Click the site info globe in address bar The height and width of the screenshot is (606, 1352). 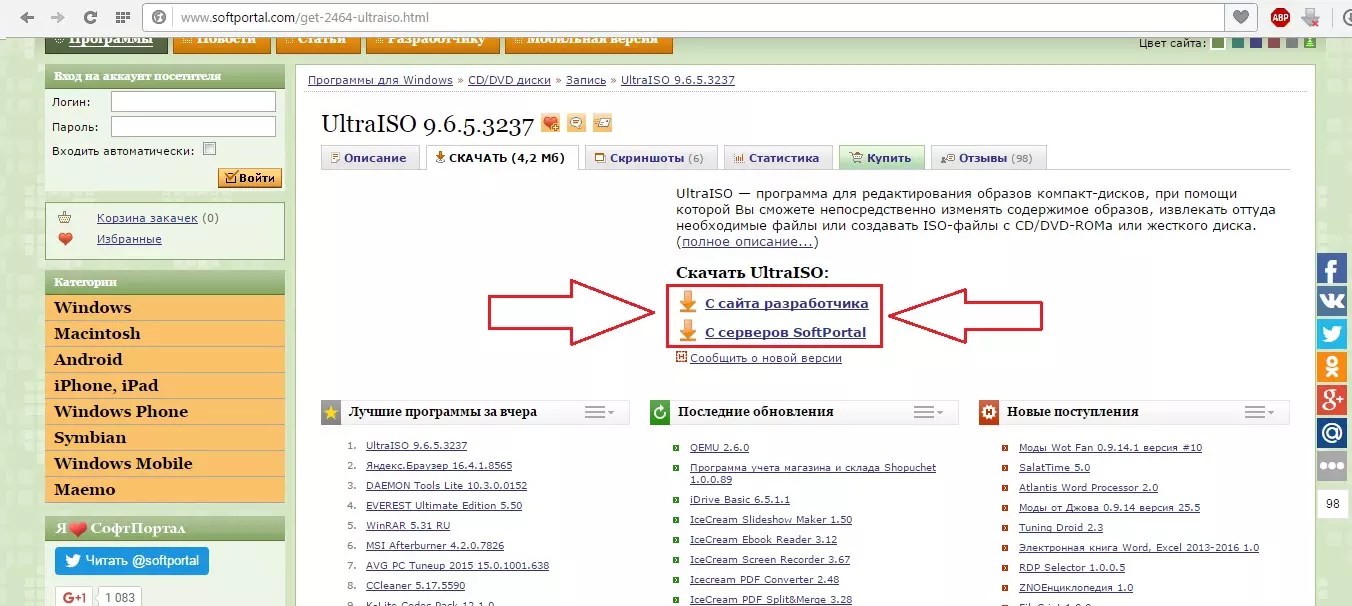[159, 17]
